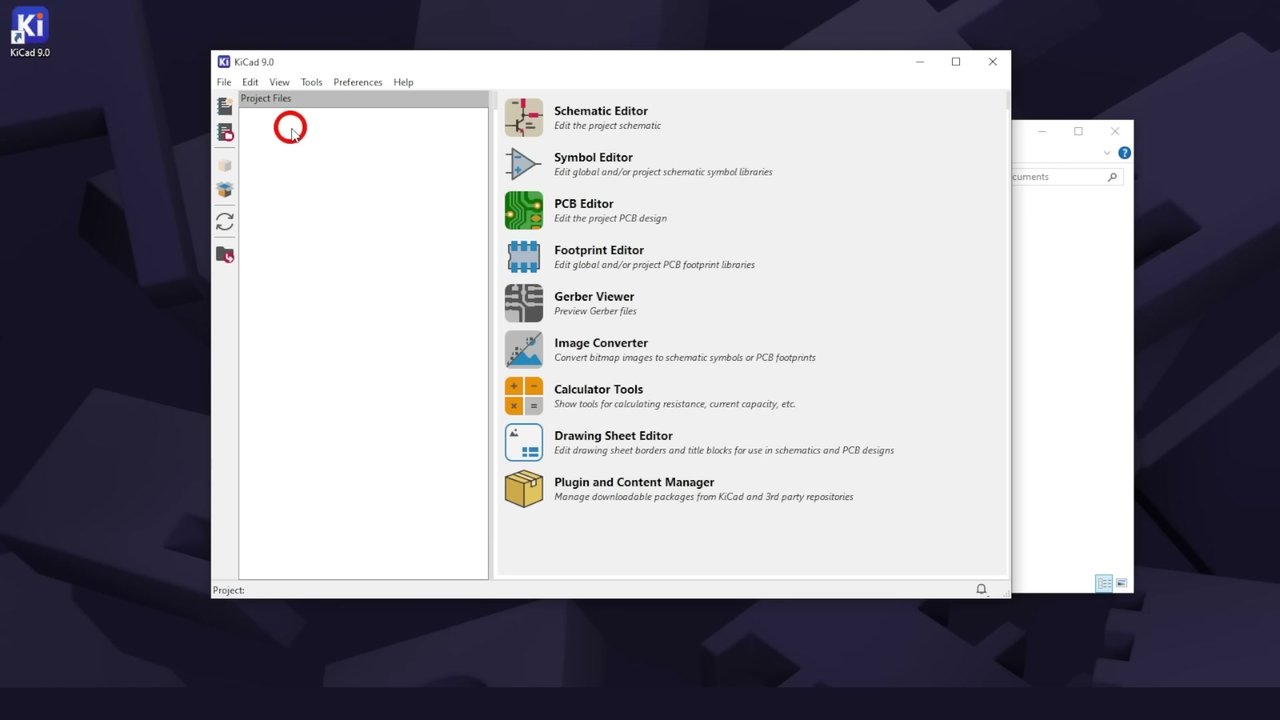Expand ribbon chevron in Explorer window

[1107, 153]
